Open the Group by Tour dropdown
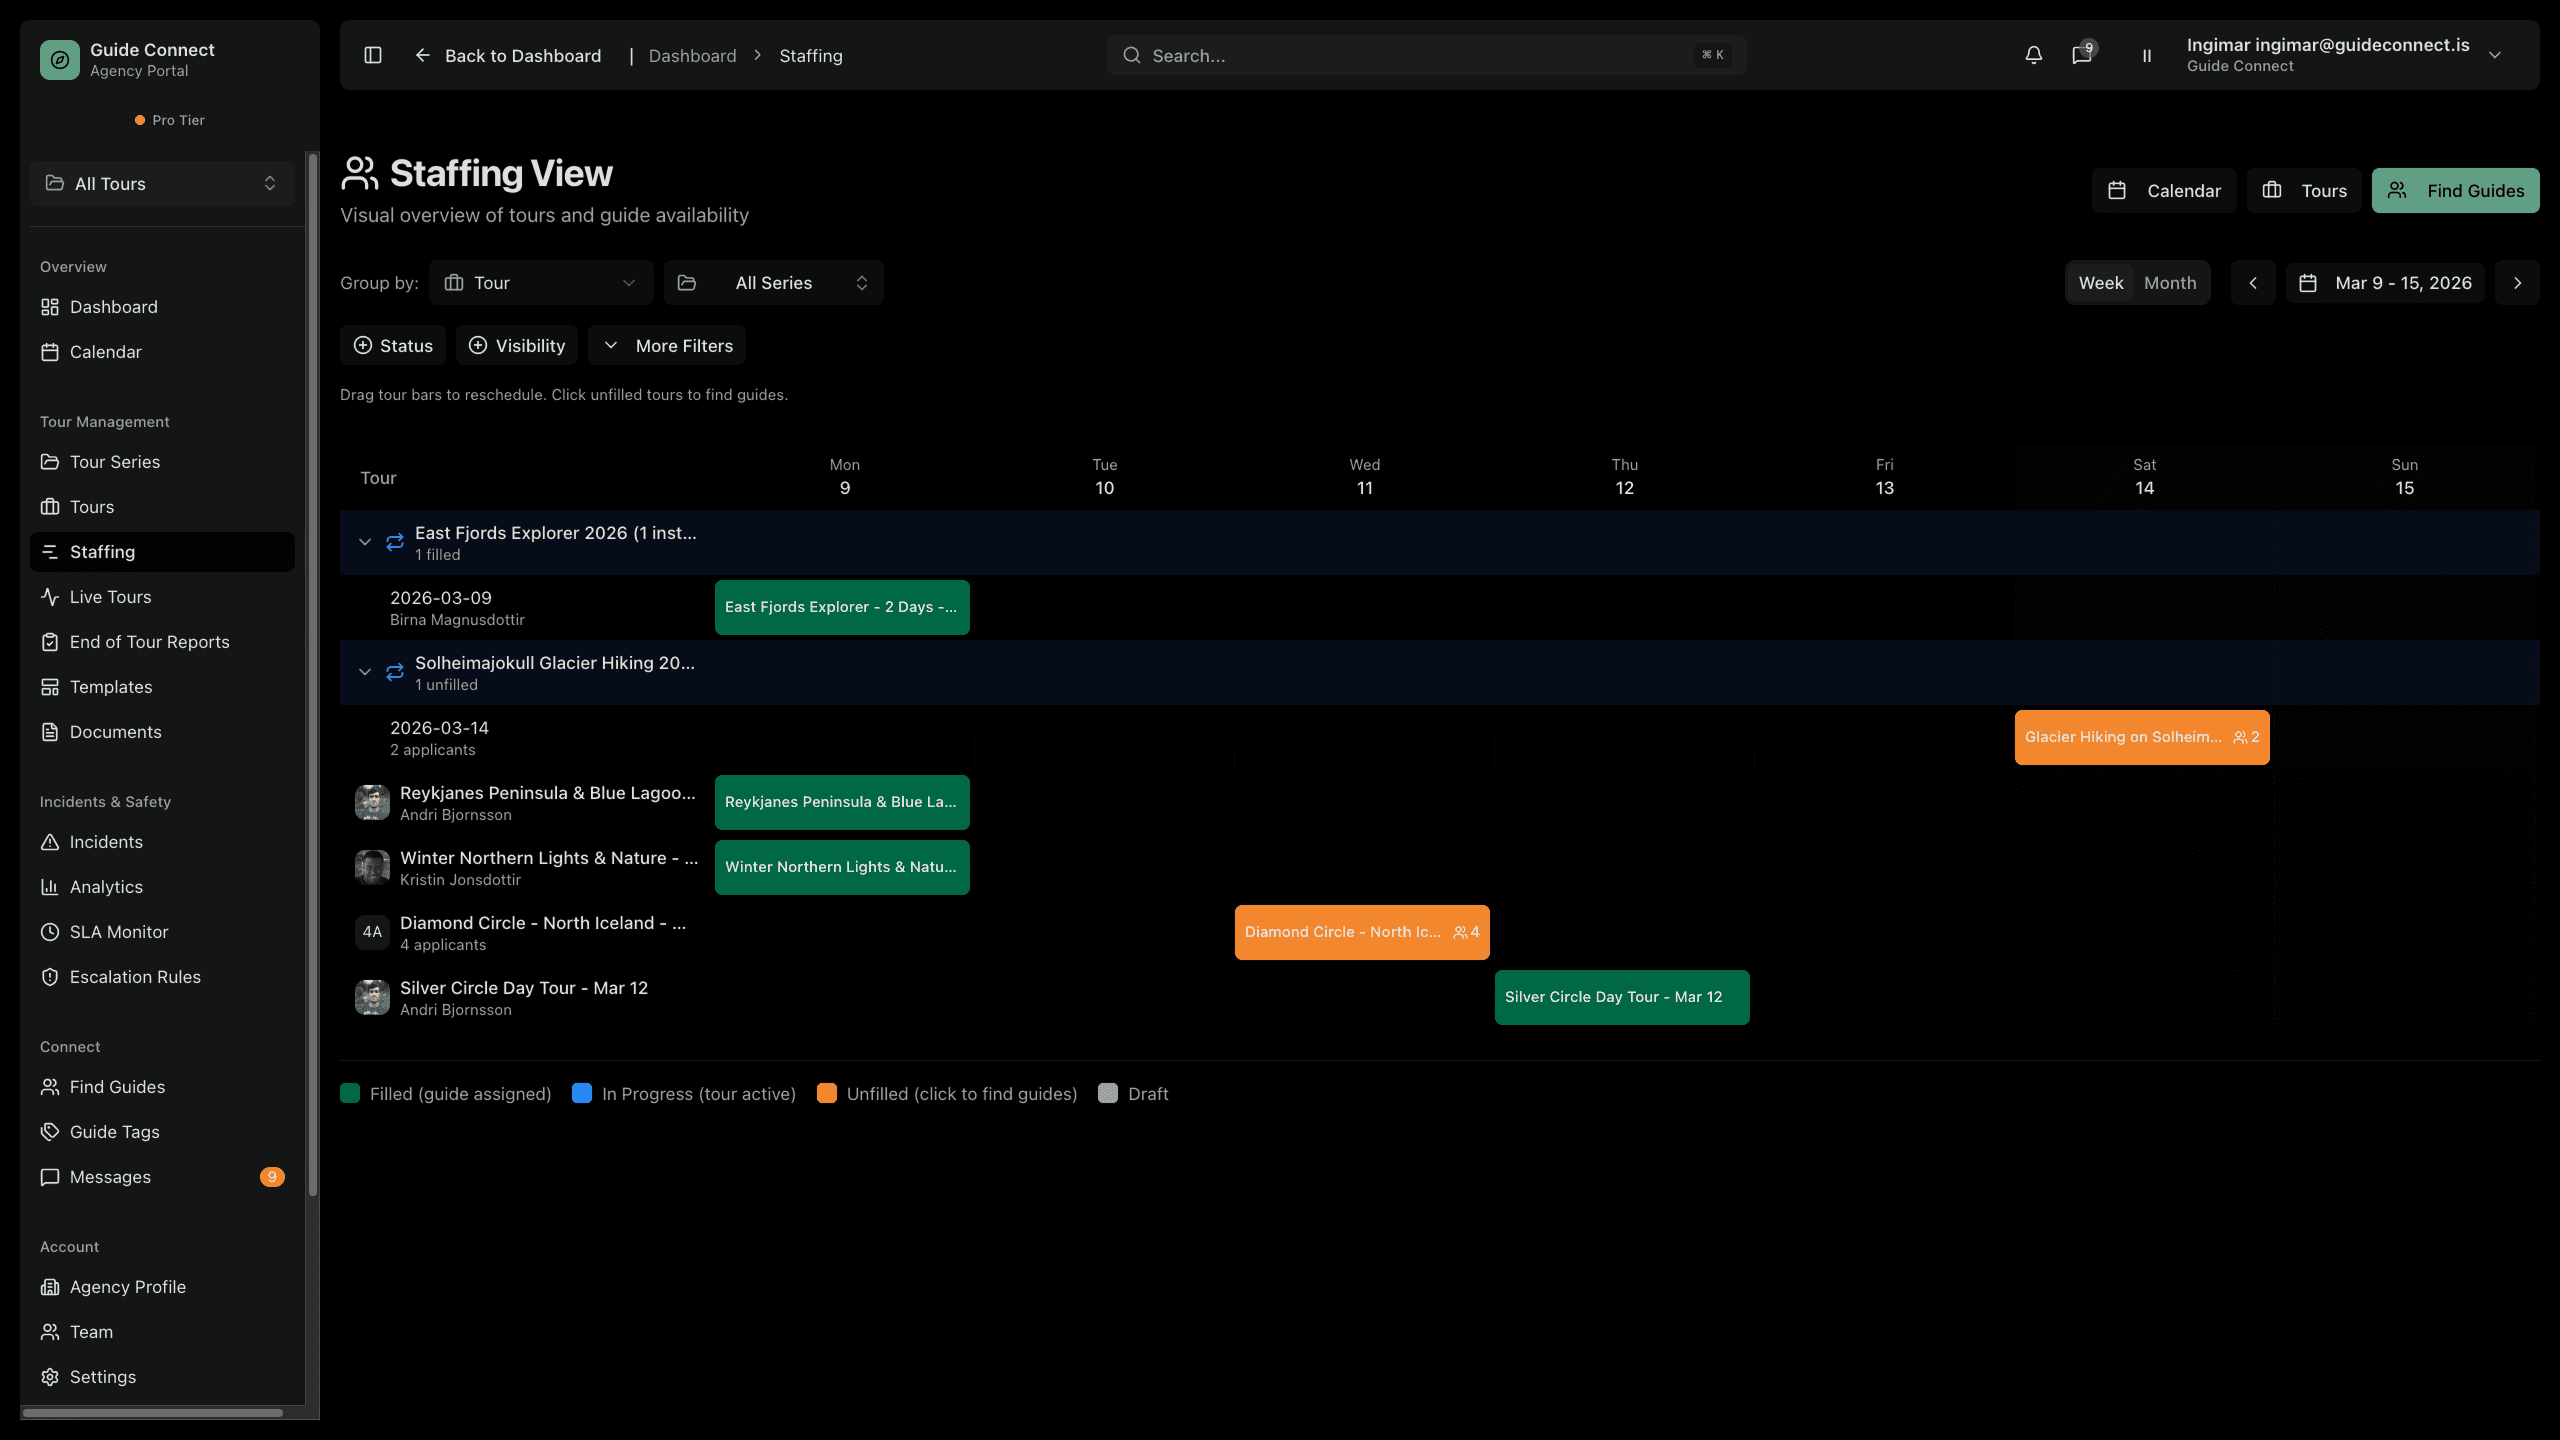The width and height of the screenshot is (2560, 1440). coord(541,282)
